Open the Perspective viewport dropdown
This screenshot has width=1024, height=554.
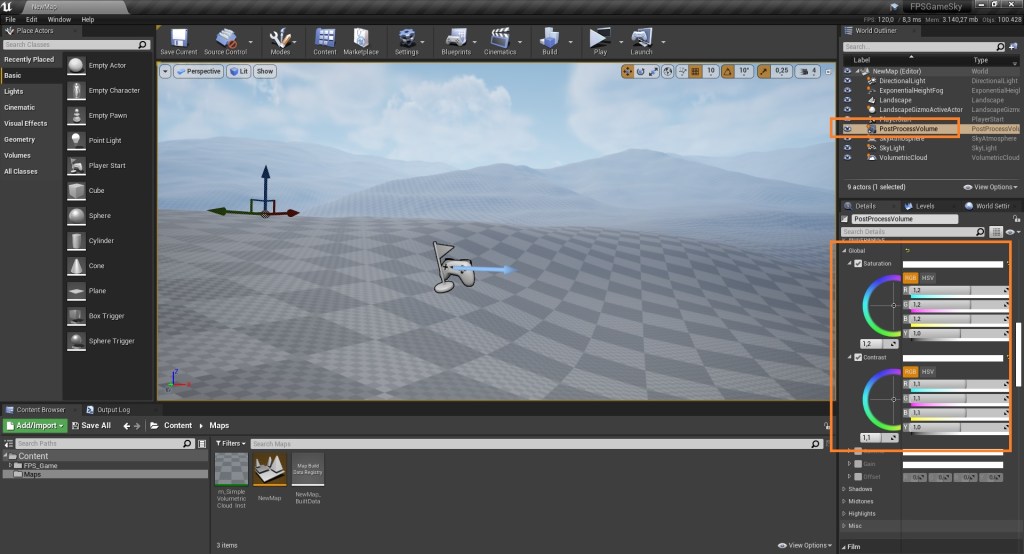[198, 72]
